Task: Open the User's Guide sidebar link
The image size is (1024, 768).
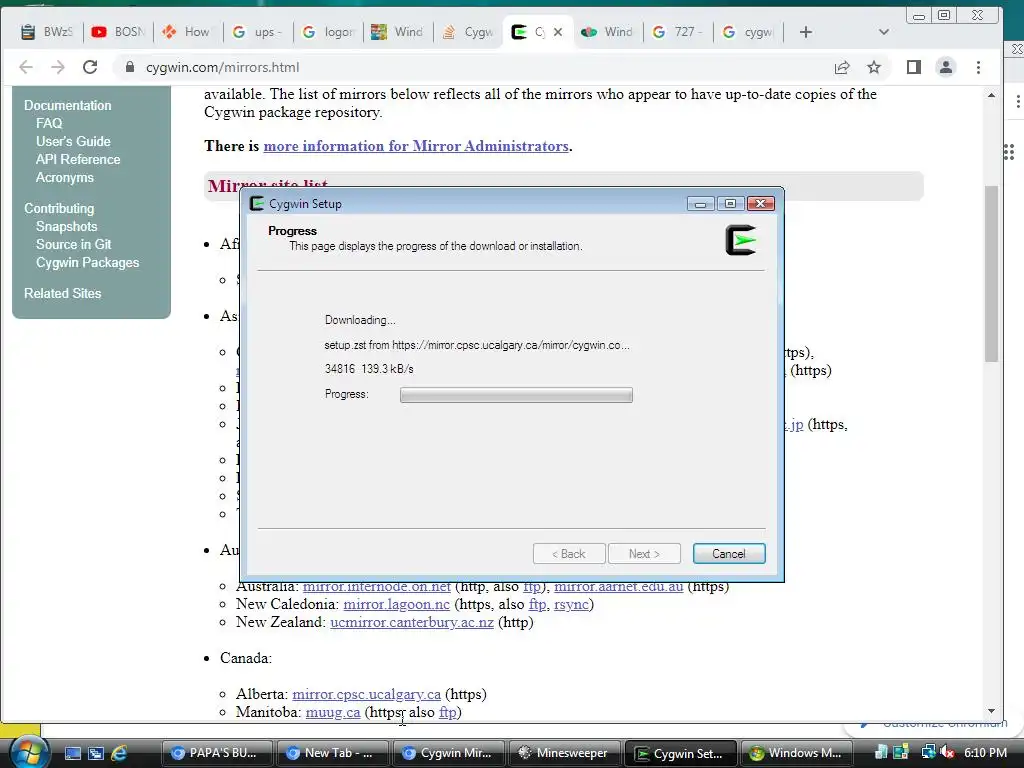Action: [x=73, y=141]
